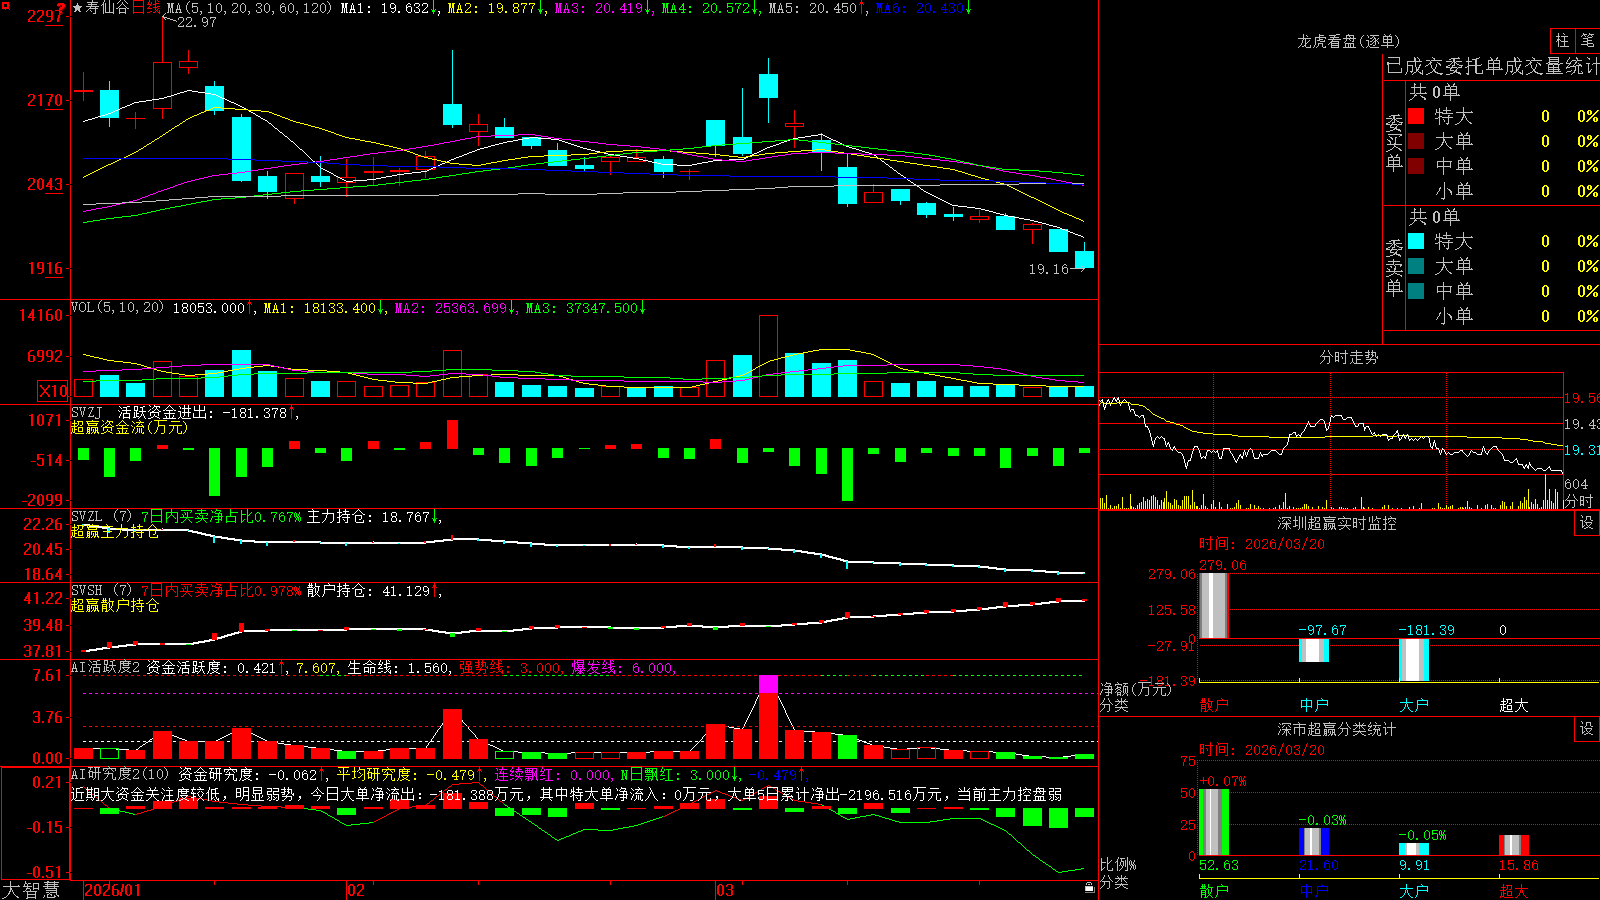1600x900 pixels.
Task: Click the 散户 bar valued 279.06
Action: tap(1213, 606)
